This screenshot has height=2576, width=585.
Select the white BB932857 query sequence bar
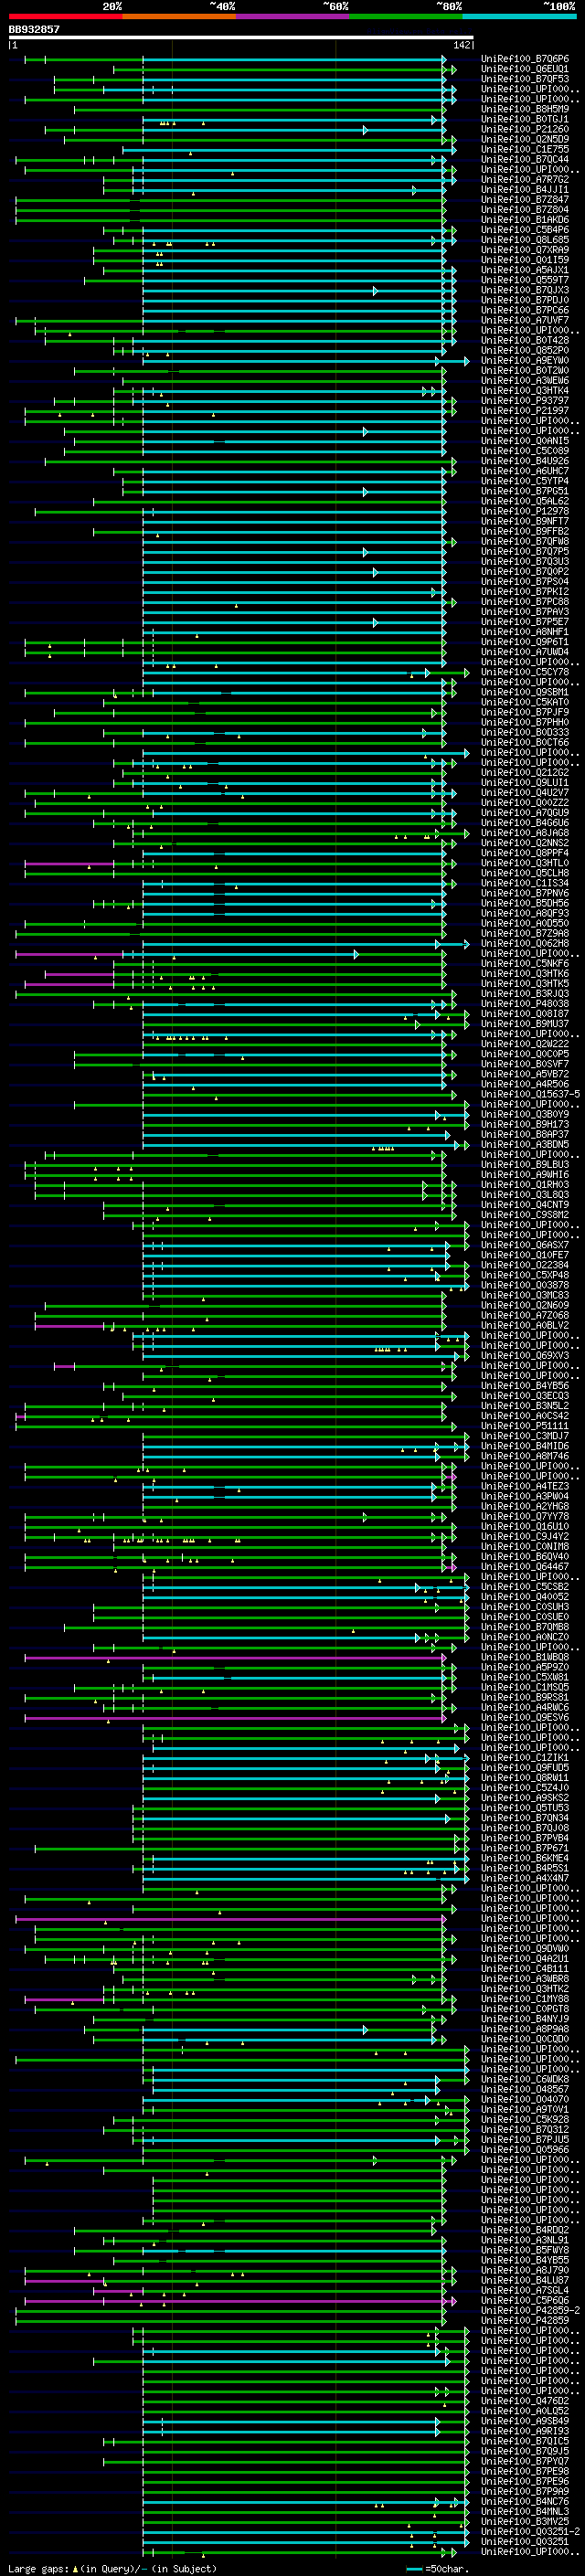[x=241, y=37]
